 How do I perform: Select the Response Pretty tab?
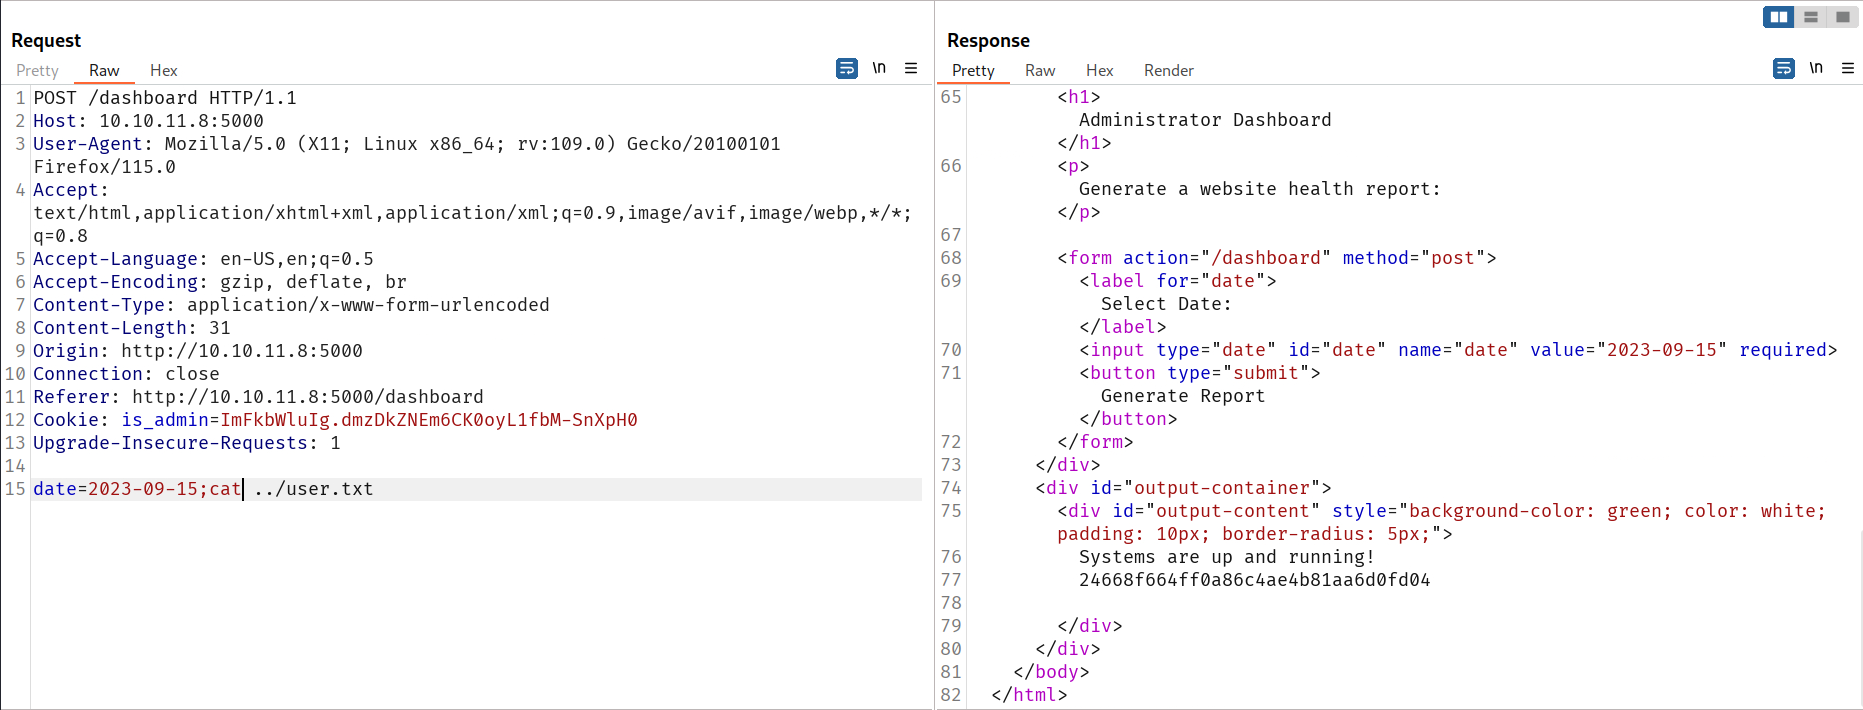pos(973,70)
